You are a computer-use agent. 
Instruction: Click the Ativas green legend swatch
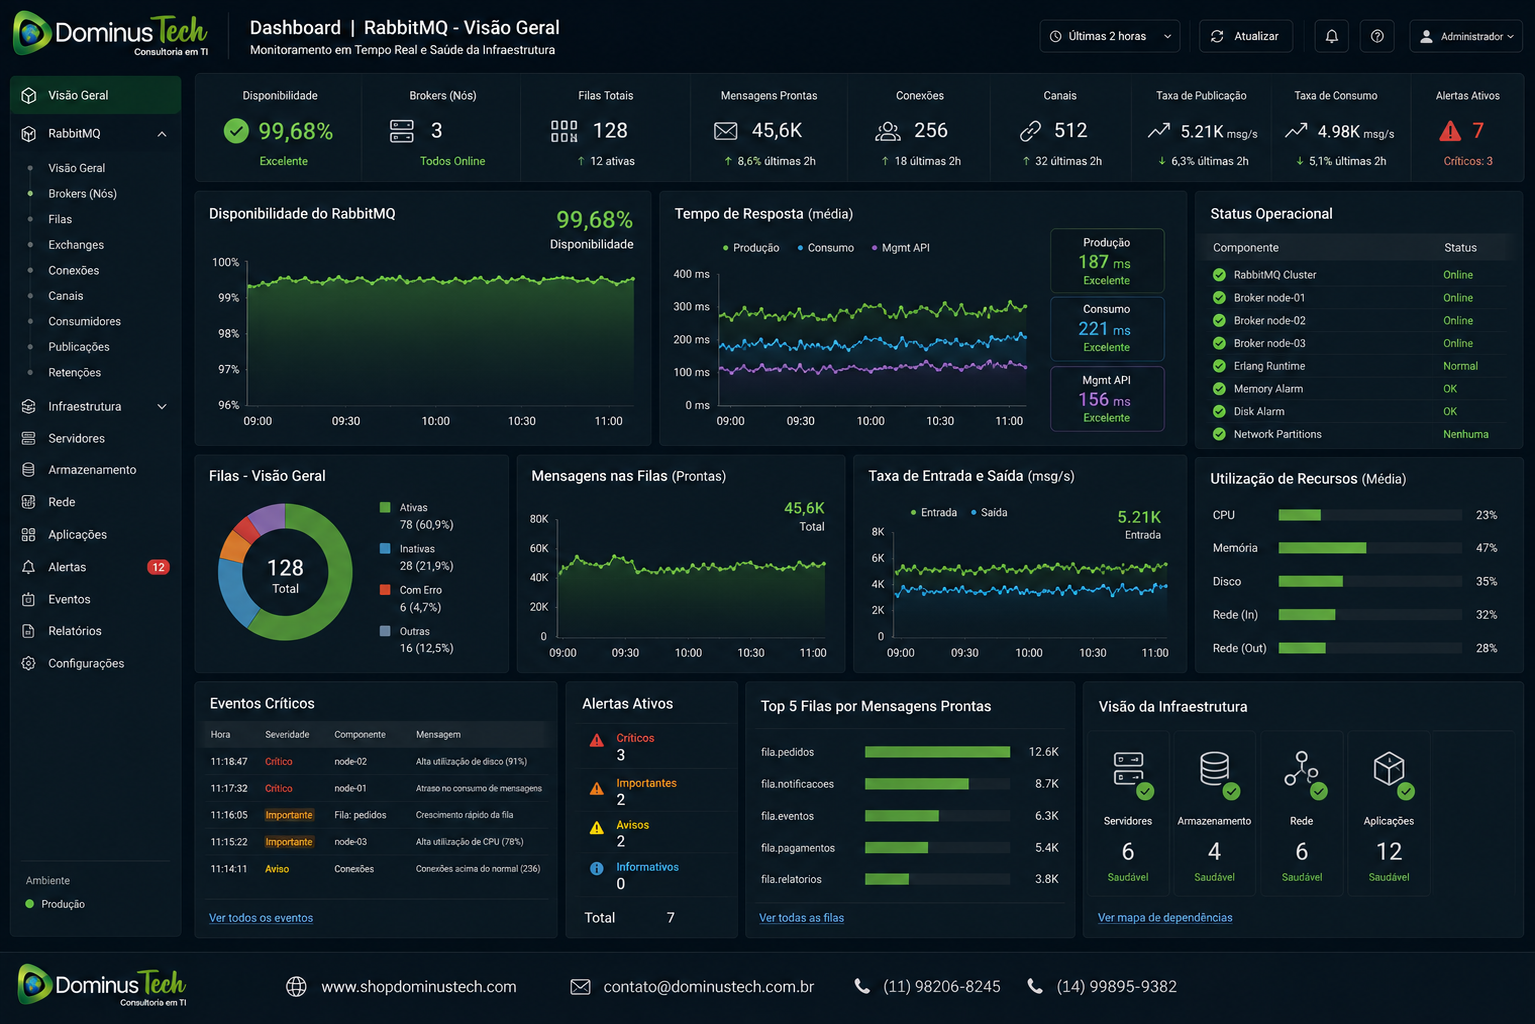tap(385, 508)
